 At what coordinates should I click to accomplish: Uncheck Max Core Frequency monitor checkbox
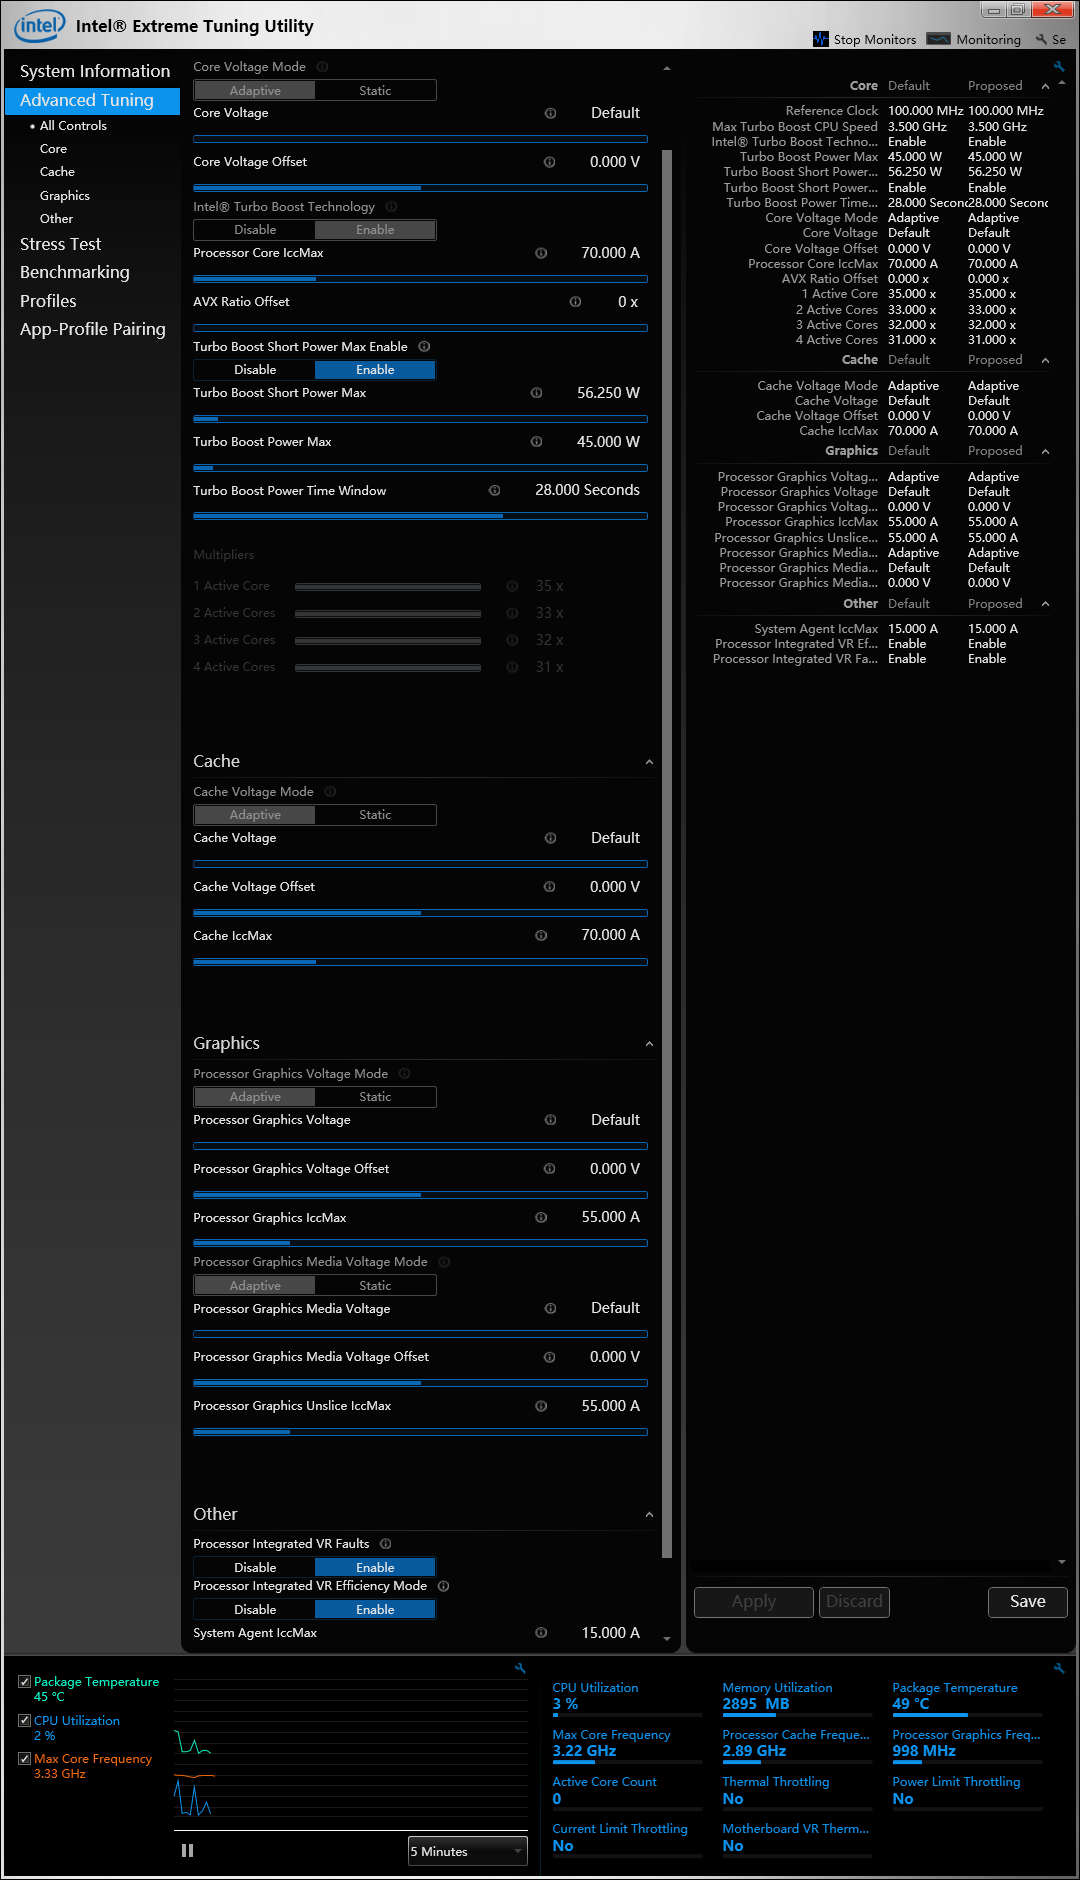click(24, 1759)
